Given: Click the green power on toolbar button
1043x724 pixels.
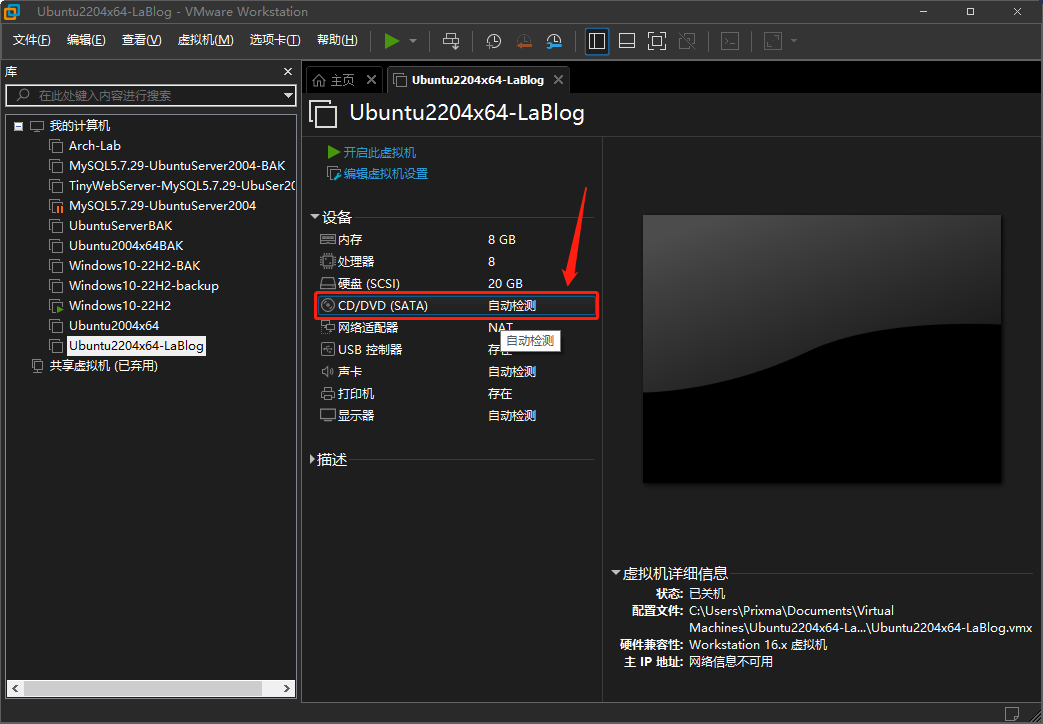Looking at the screenshot, I should 391,41.
